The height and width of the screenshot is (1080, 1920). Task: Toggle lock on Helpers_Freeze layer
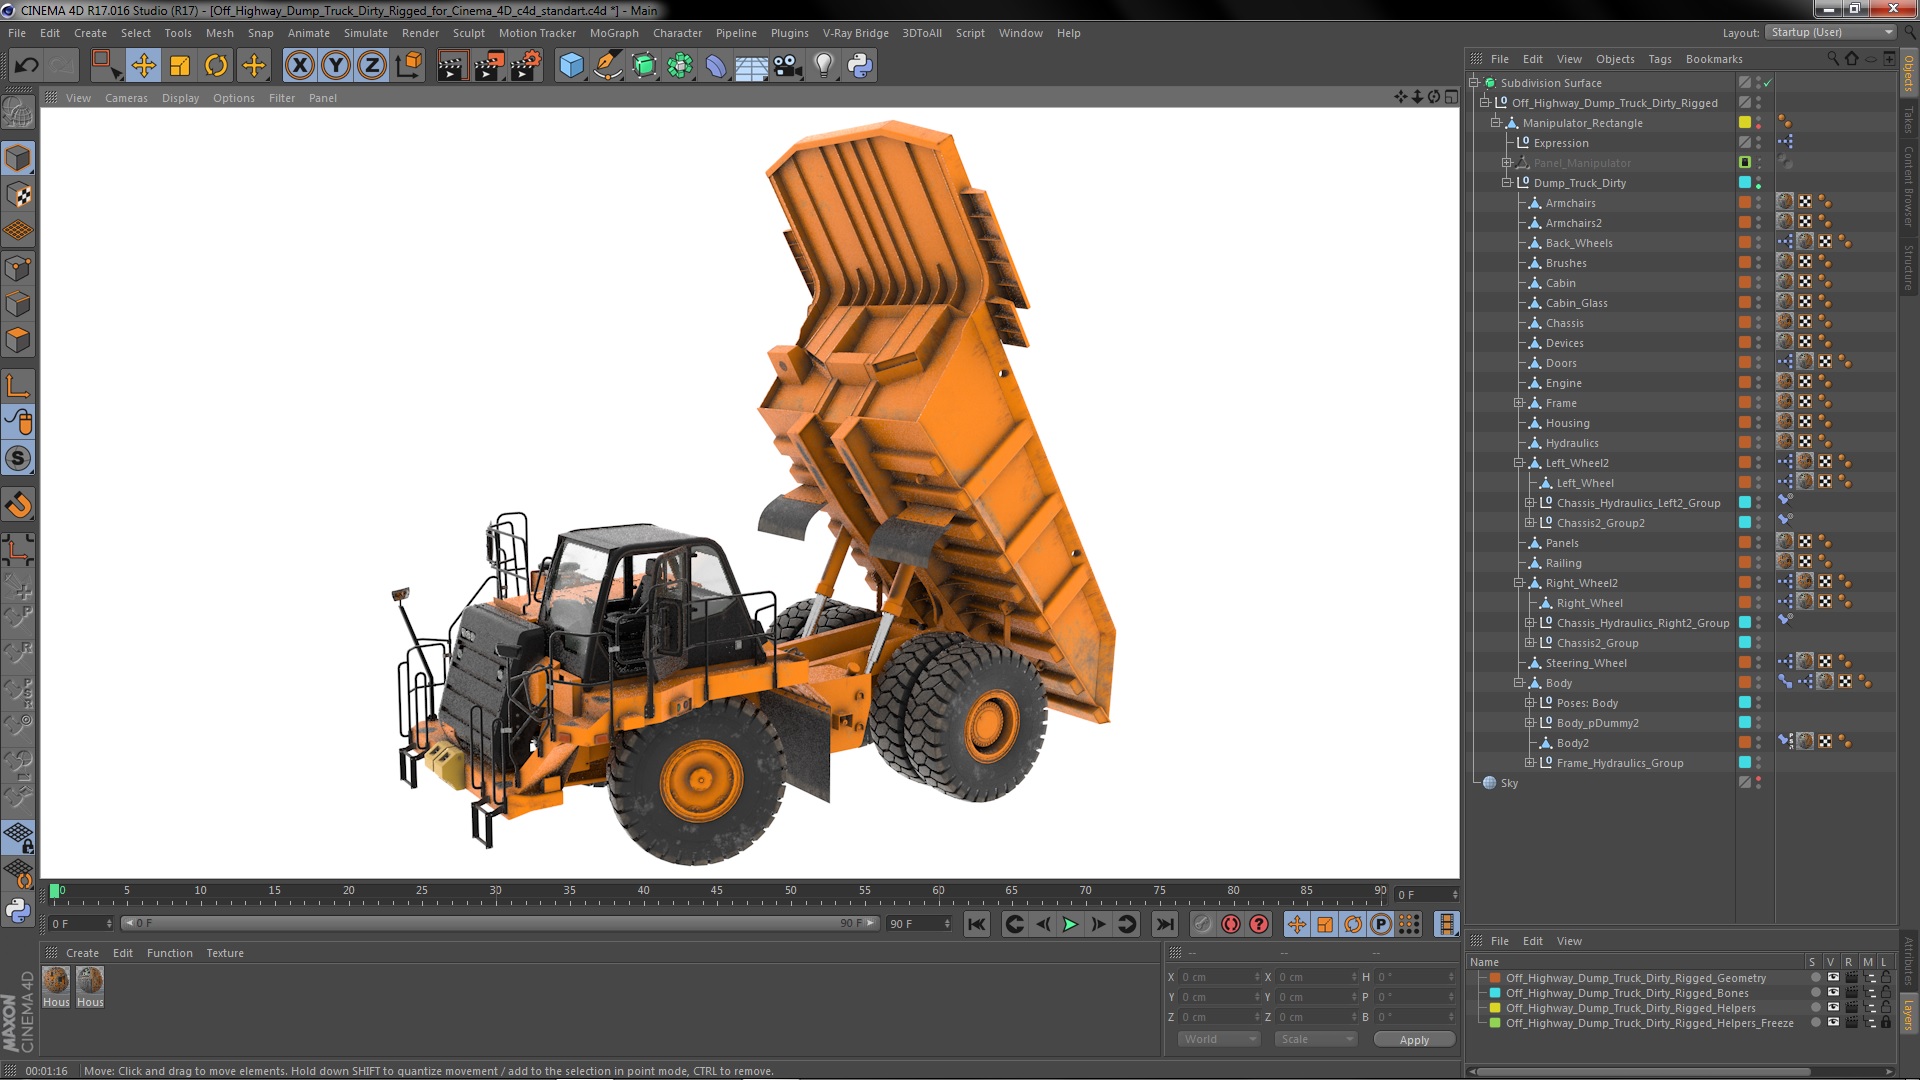click(1886, 1023)
